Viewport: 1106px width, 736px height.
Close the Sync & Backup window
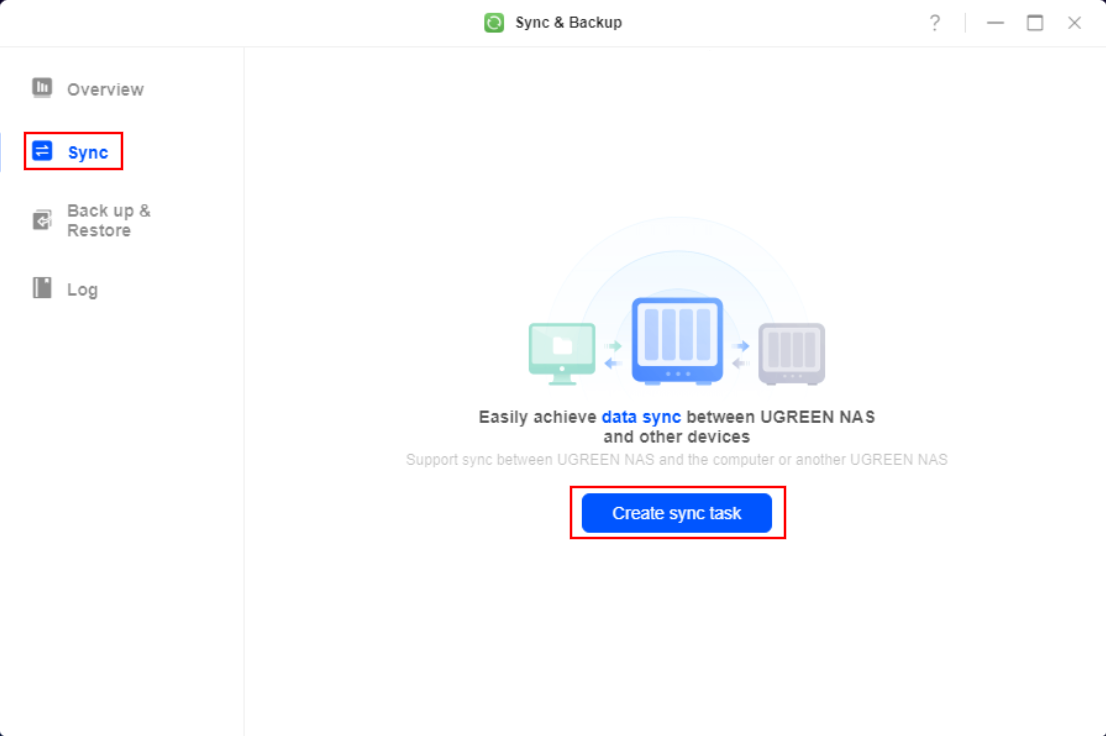(x=1074, y=23)
